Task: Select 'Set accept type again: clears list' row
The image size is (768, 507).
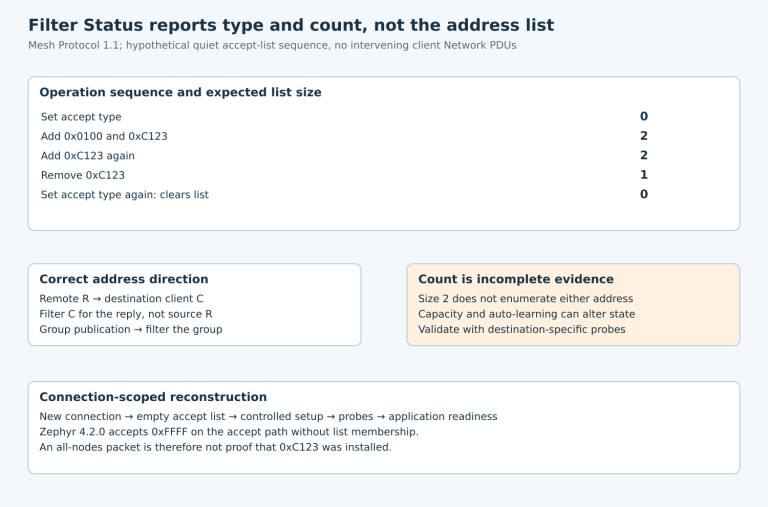Action: [124, 195]
